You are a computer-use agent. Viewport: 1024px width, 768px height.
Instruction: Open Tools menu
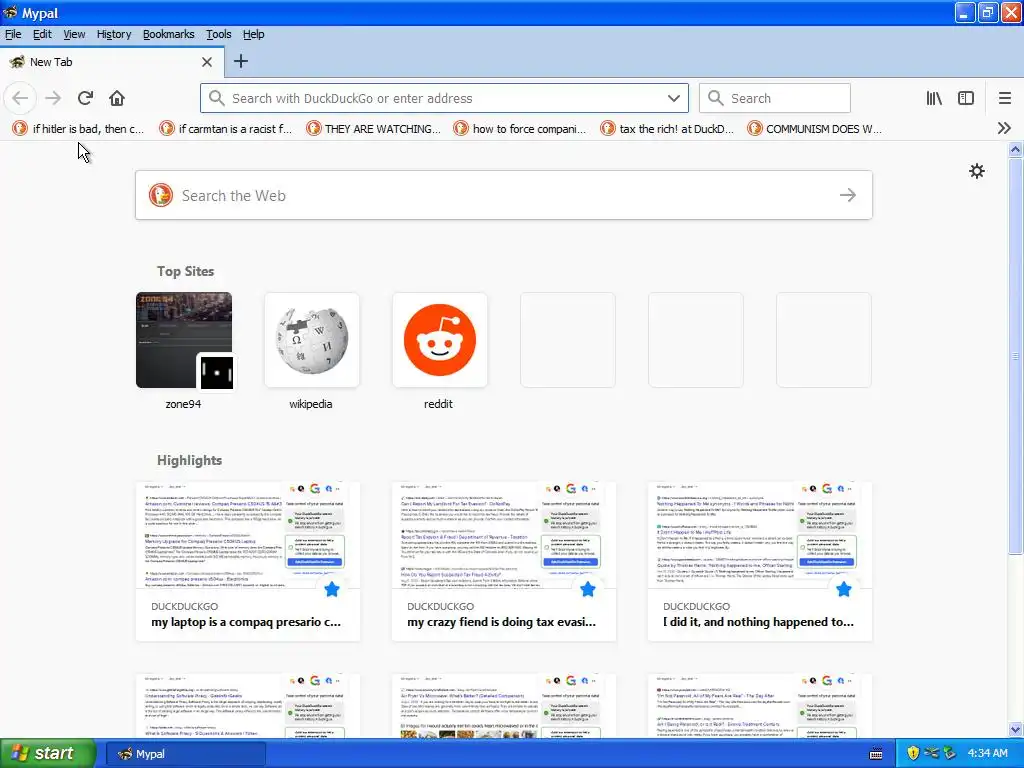pos(218,34)
